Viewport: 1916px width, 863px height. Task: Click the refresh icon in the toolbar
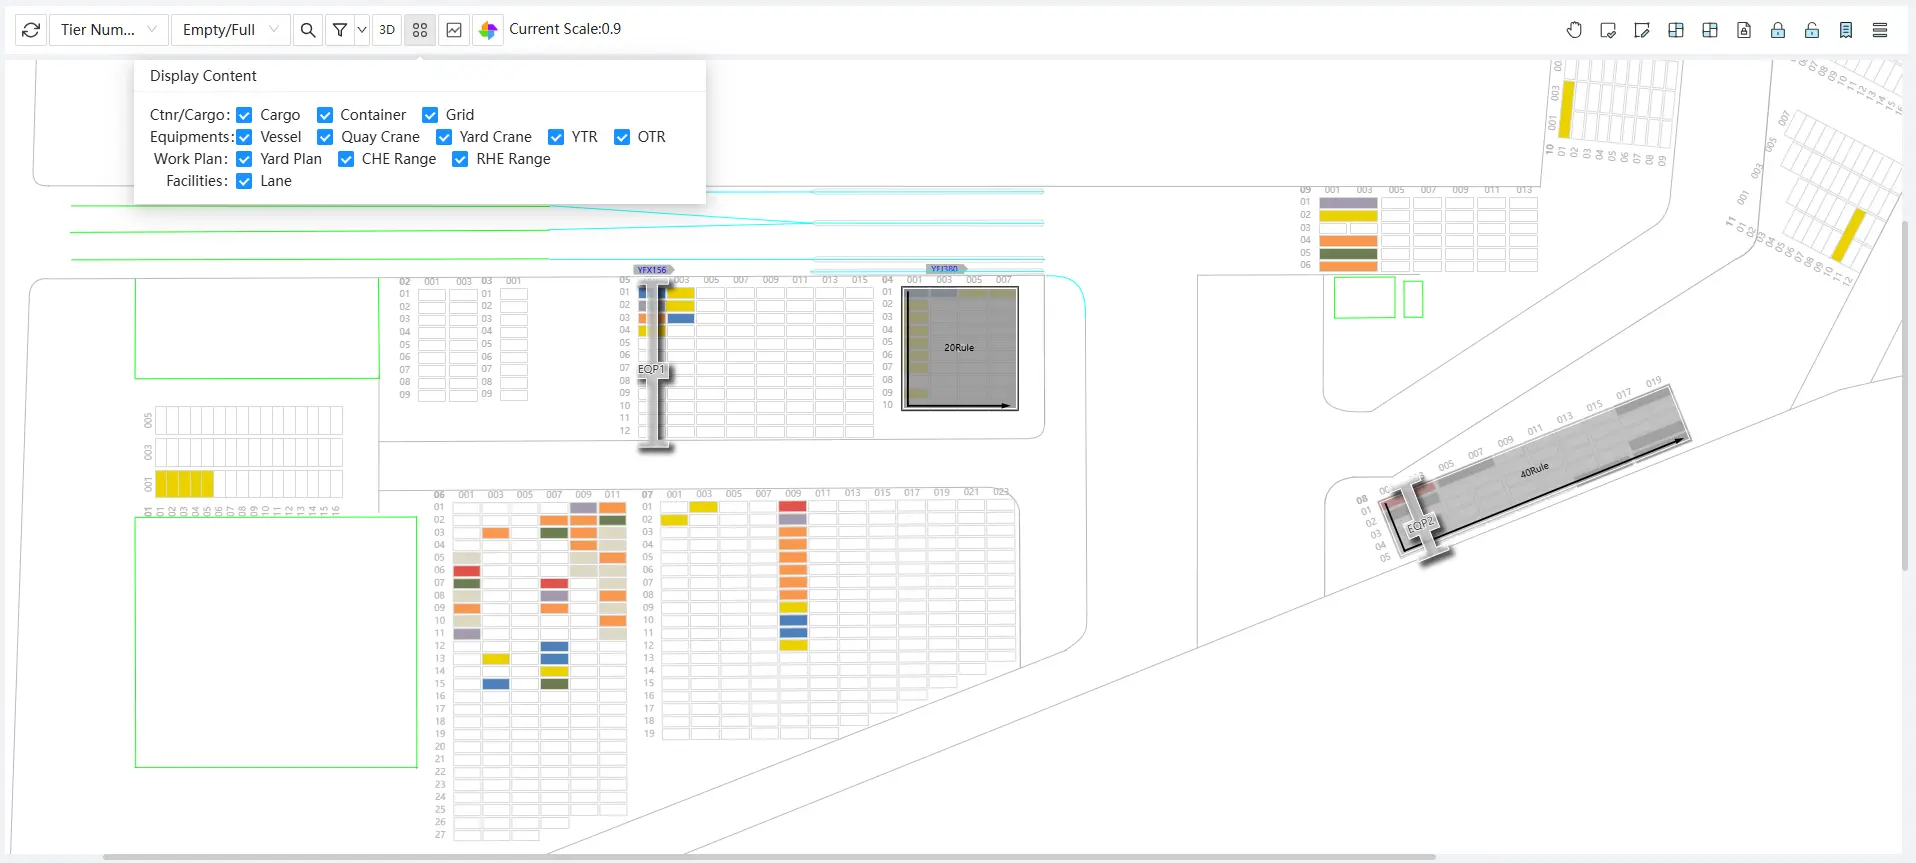point(31,30)
